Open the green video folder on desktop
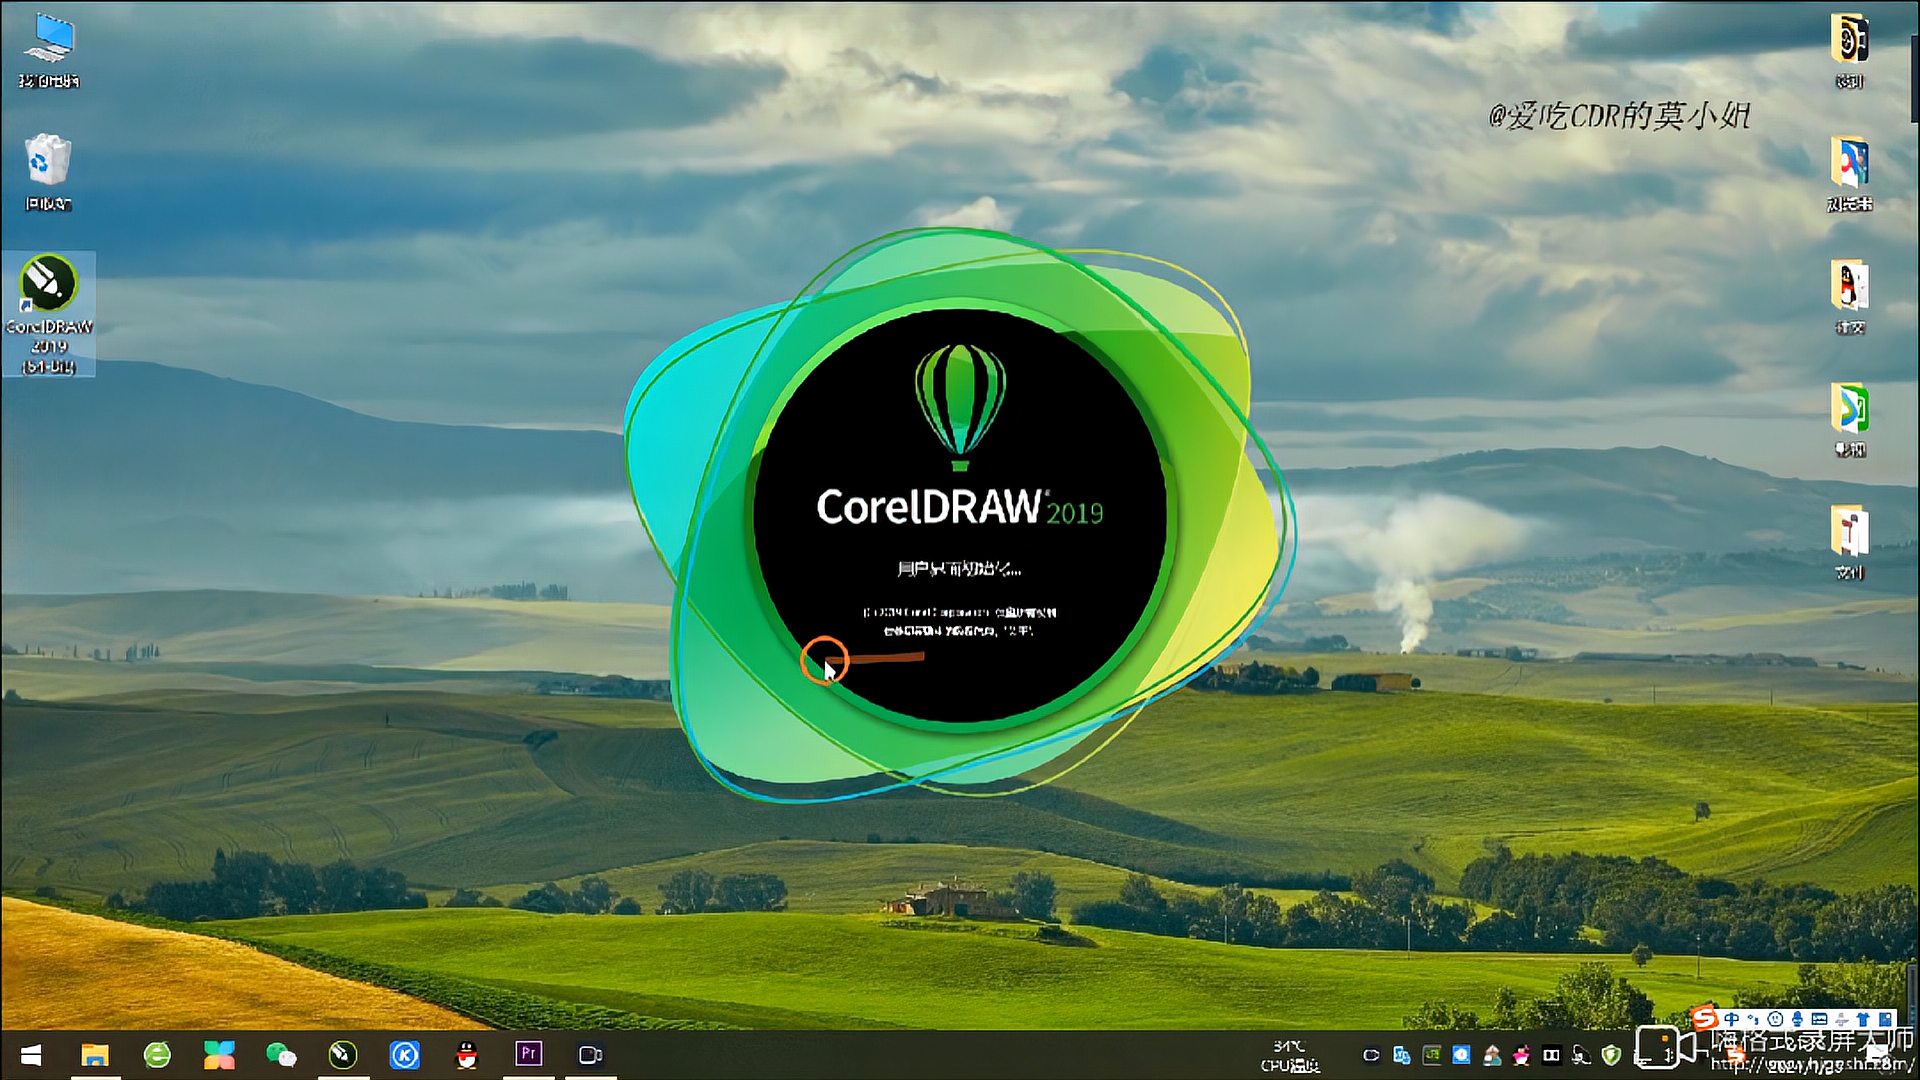 click(1849, 420)
